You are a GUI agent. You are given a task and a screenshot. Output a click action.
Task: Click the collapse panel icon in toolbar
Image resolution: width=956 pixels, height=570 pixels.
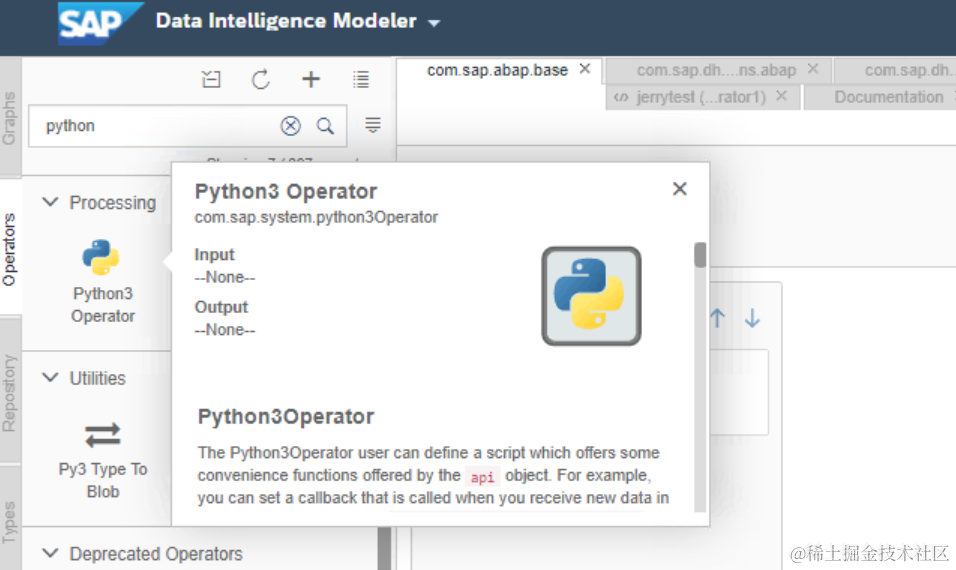click(211, 79)
